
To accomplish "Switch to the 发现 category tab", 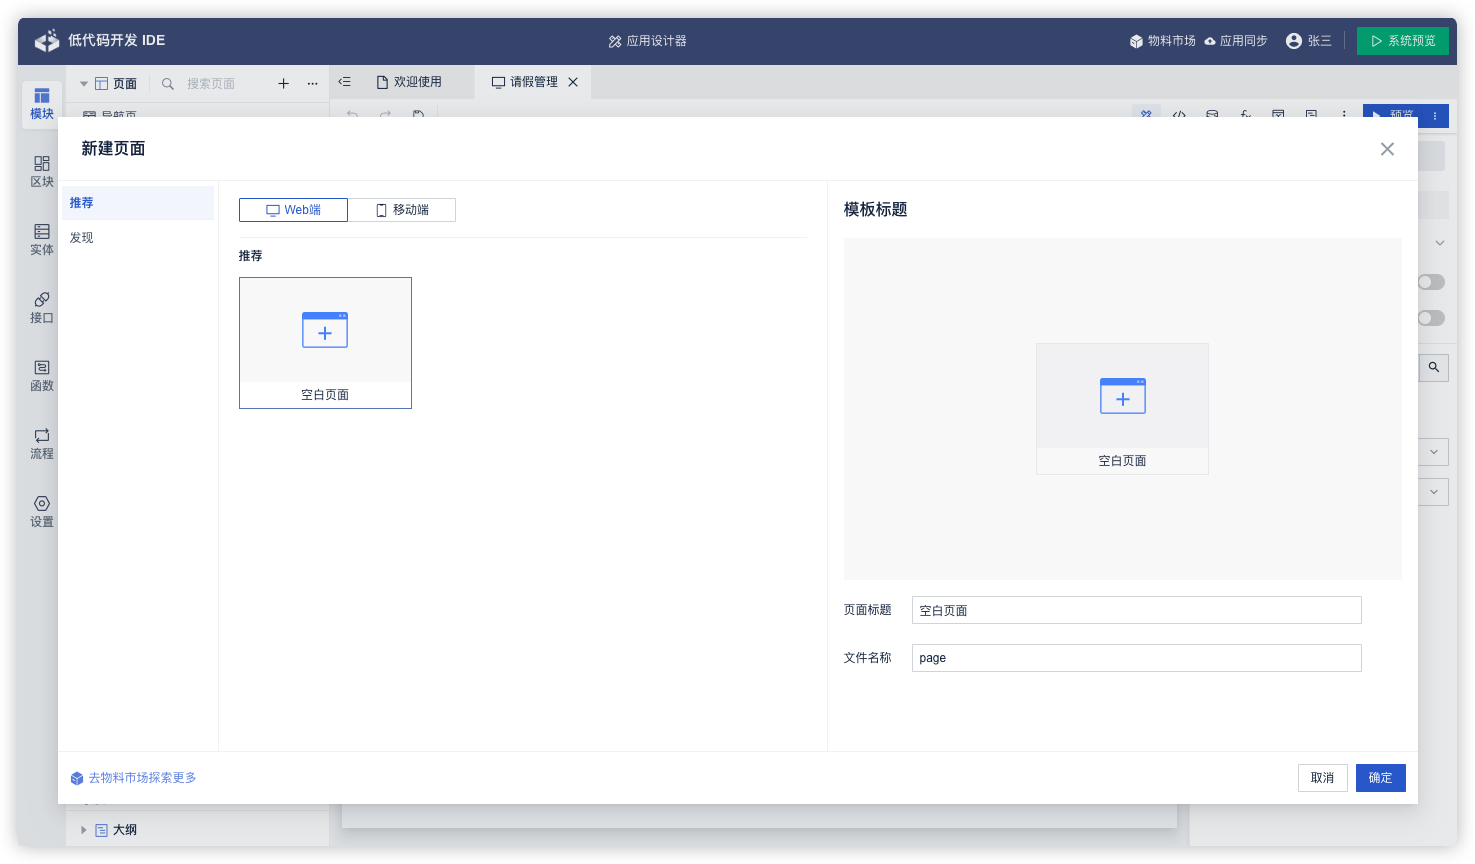I will point(82,238).
